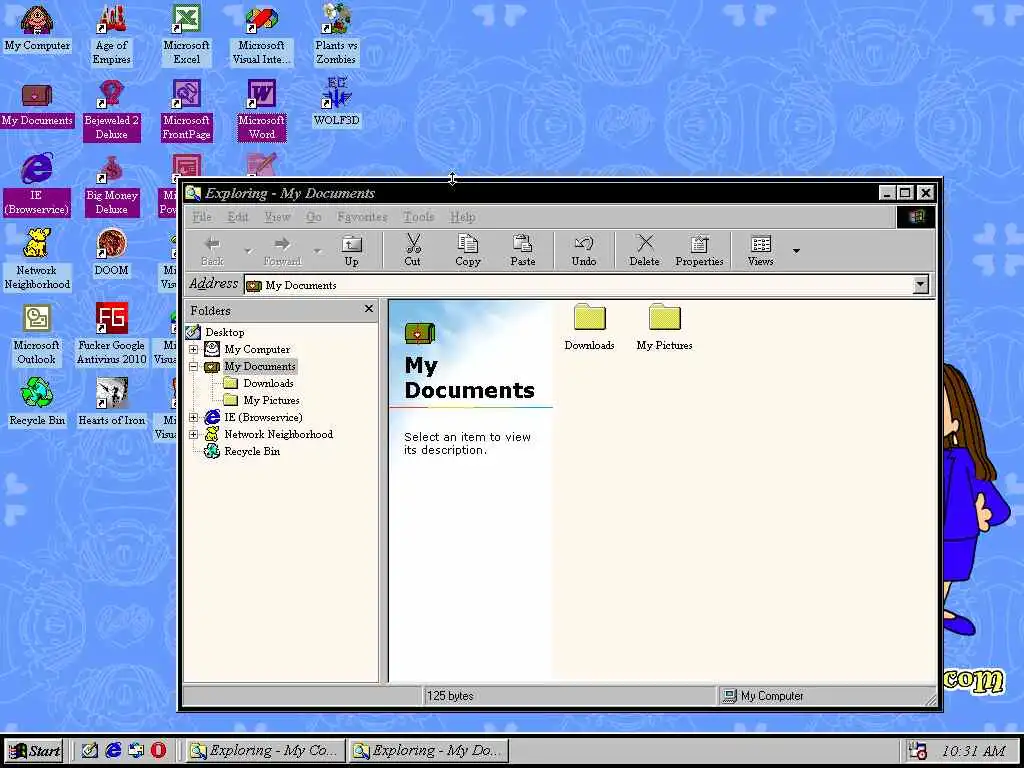Click Show Desktop quick launch icon
Viewport: 1024px width, 768px height.
(x=89, y=750)
